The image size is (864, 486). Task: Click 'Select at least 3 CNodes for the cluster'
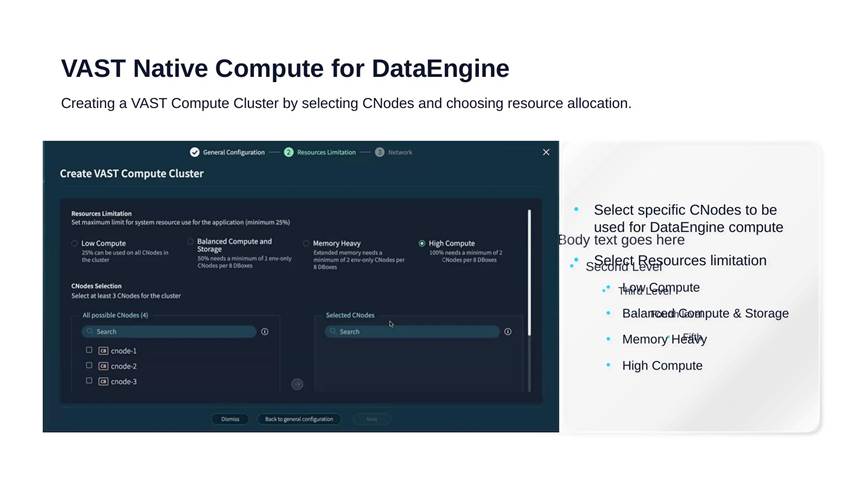pos(126,296)
